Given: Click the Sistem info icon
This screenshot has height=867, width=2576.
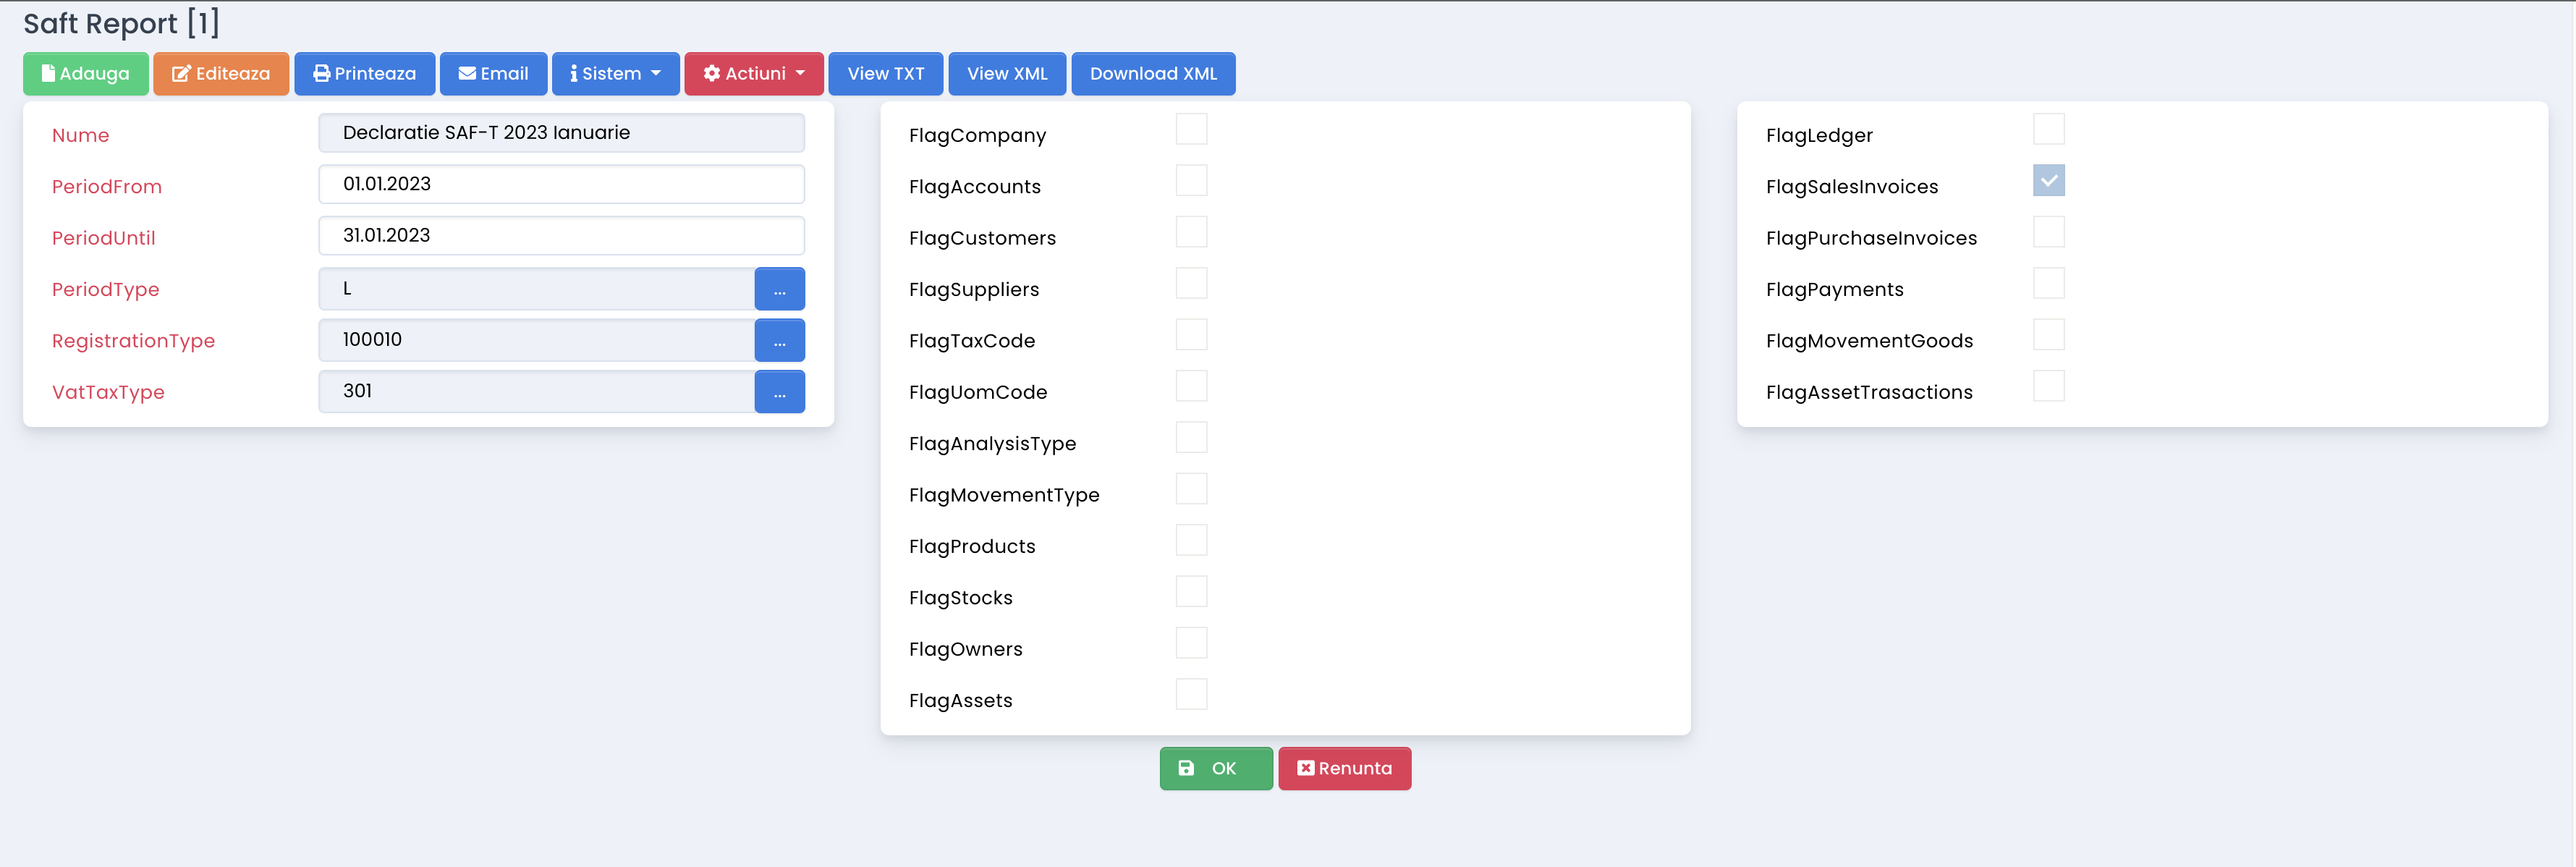Looking at the screenshot, I should 574,73.
